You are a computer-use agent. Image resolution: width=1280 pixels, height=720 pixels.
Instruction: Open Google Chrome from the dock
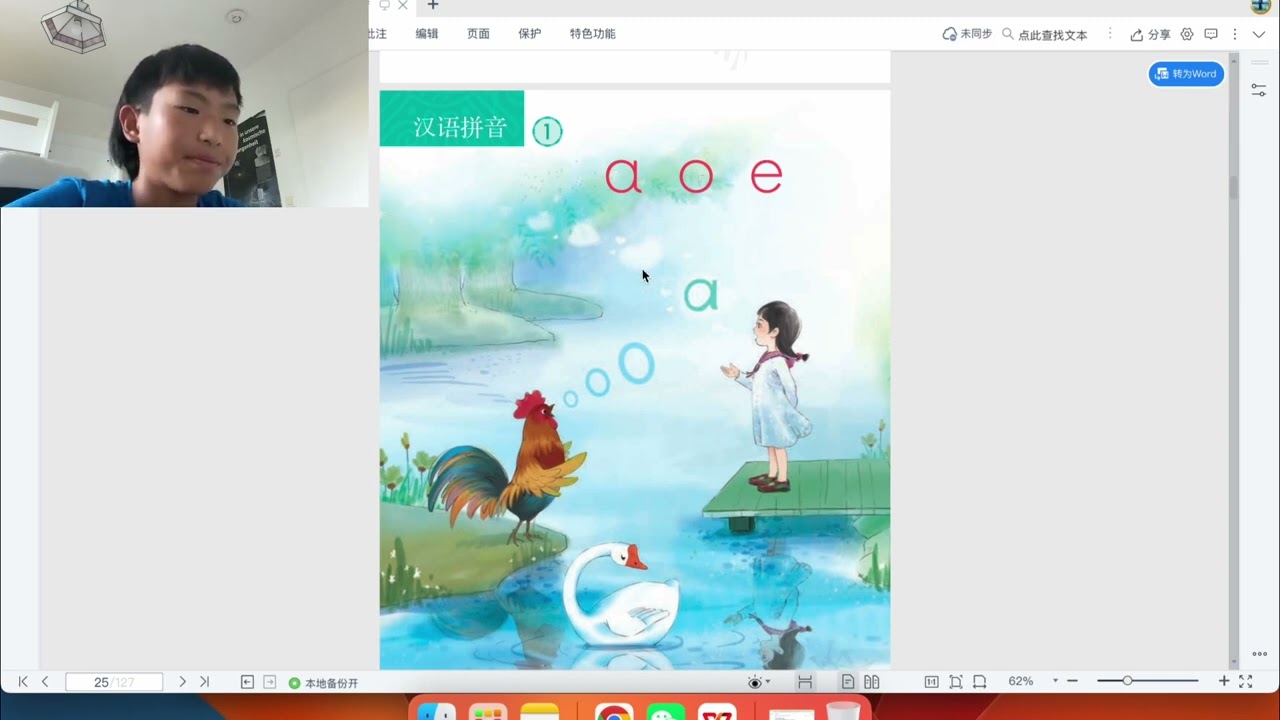point(613,712)
